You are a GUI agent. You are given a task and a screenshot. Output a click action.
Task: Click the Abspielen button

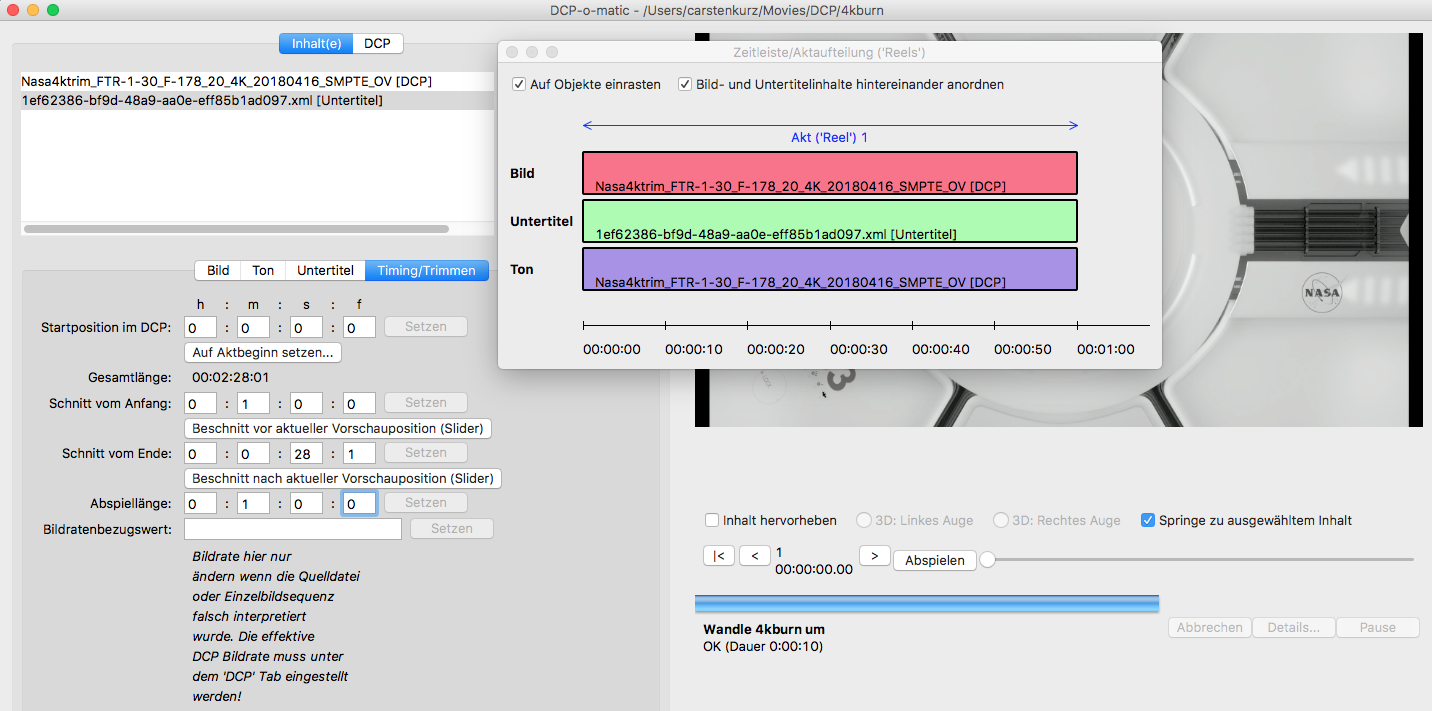coord(935,560)
